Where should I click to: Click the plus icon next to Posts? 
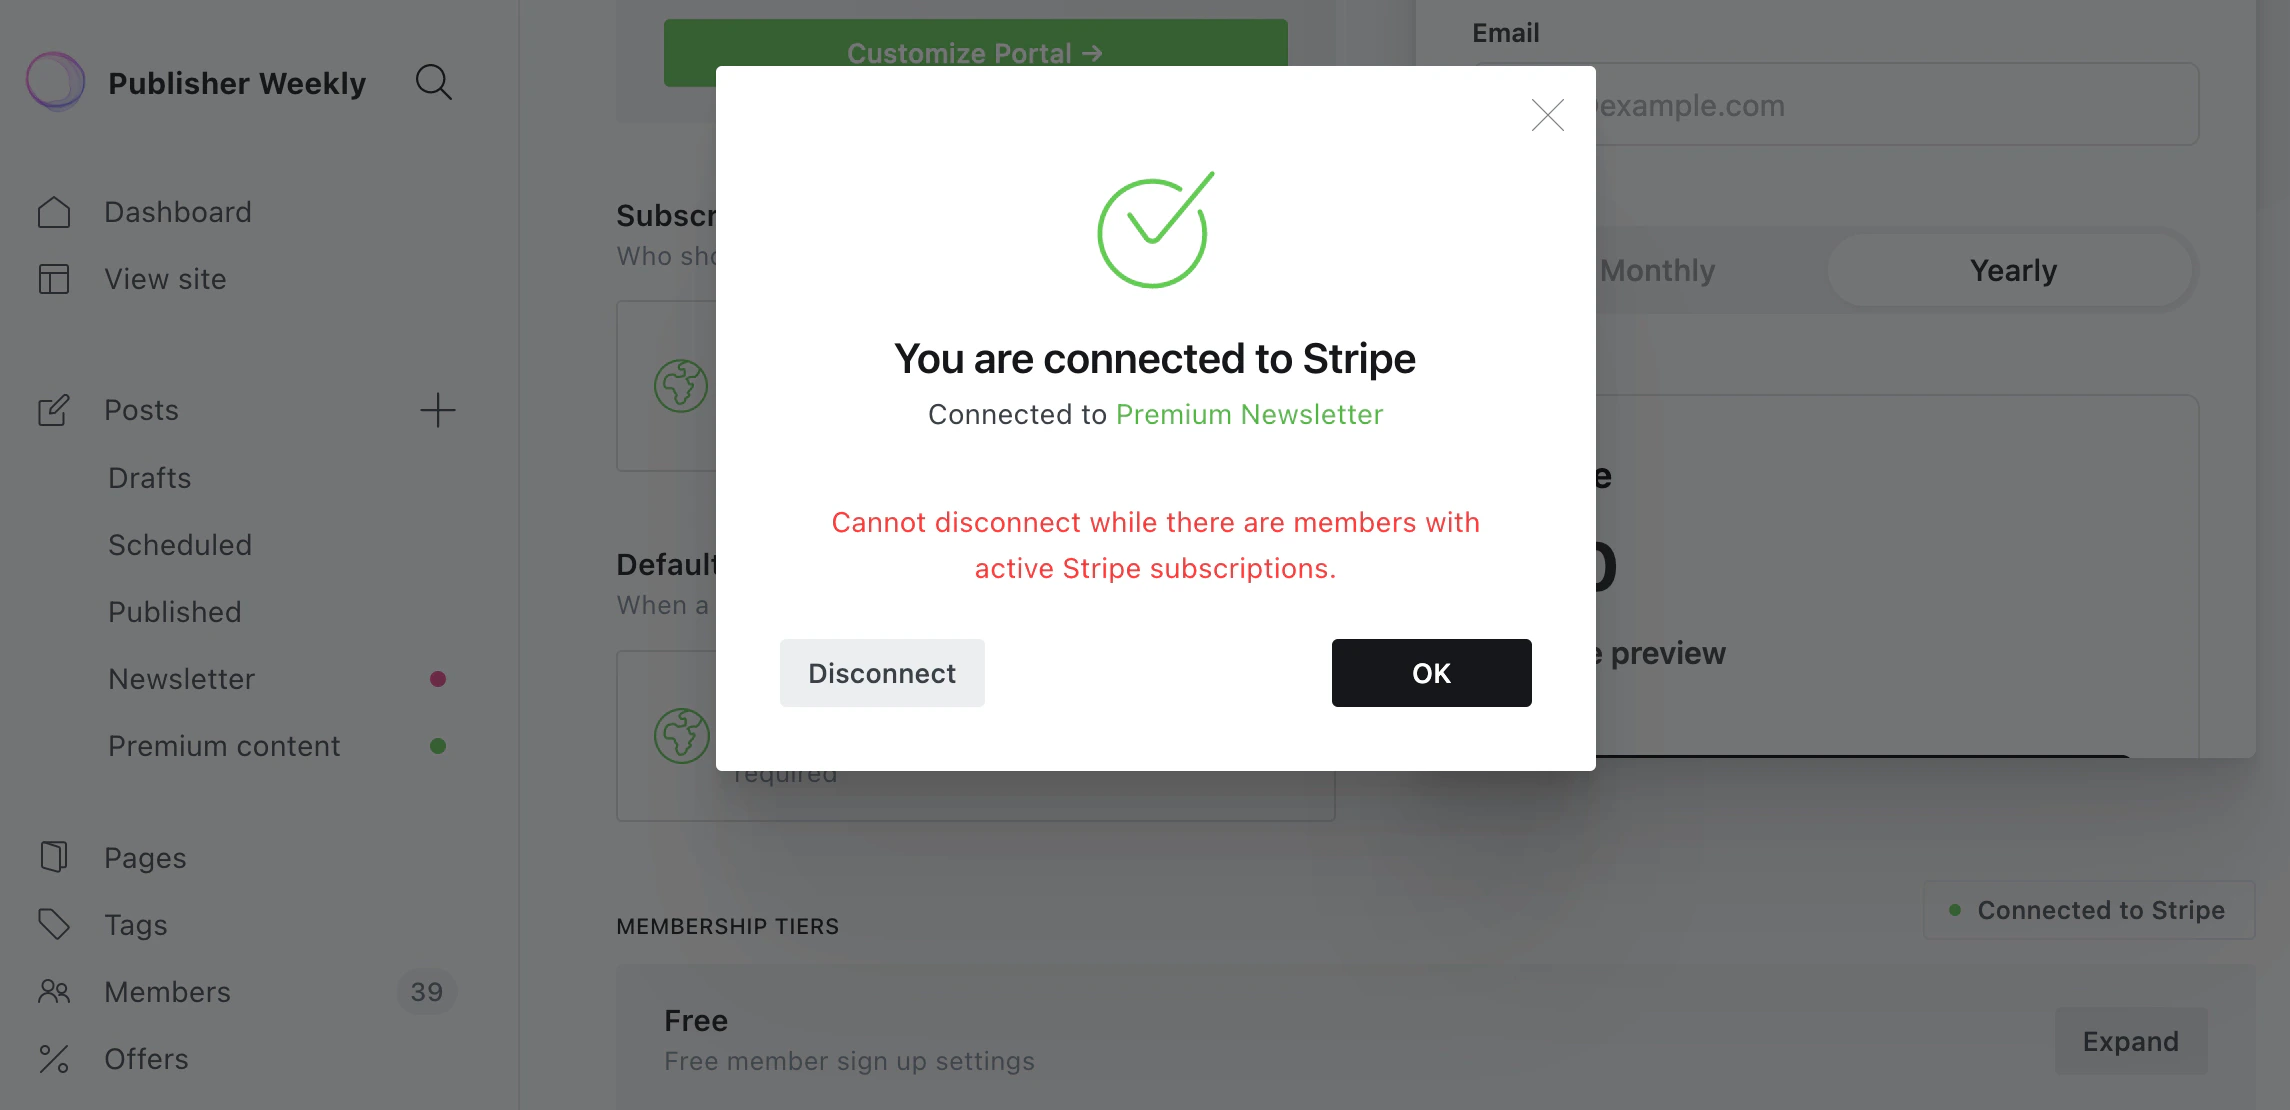tap(437, 410)
